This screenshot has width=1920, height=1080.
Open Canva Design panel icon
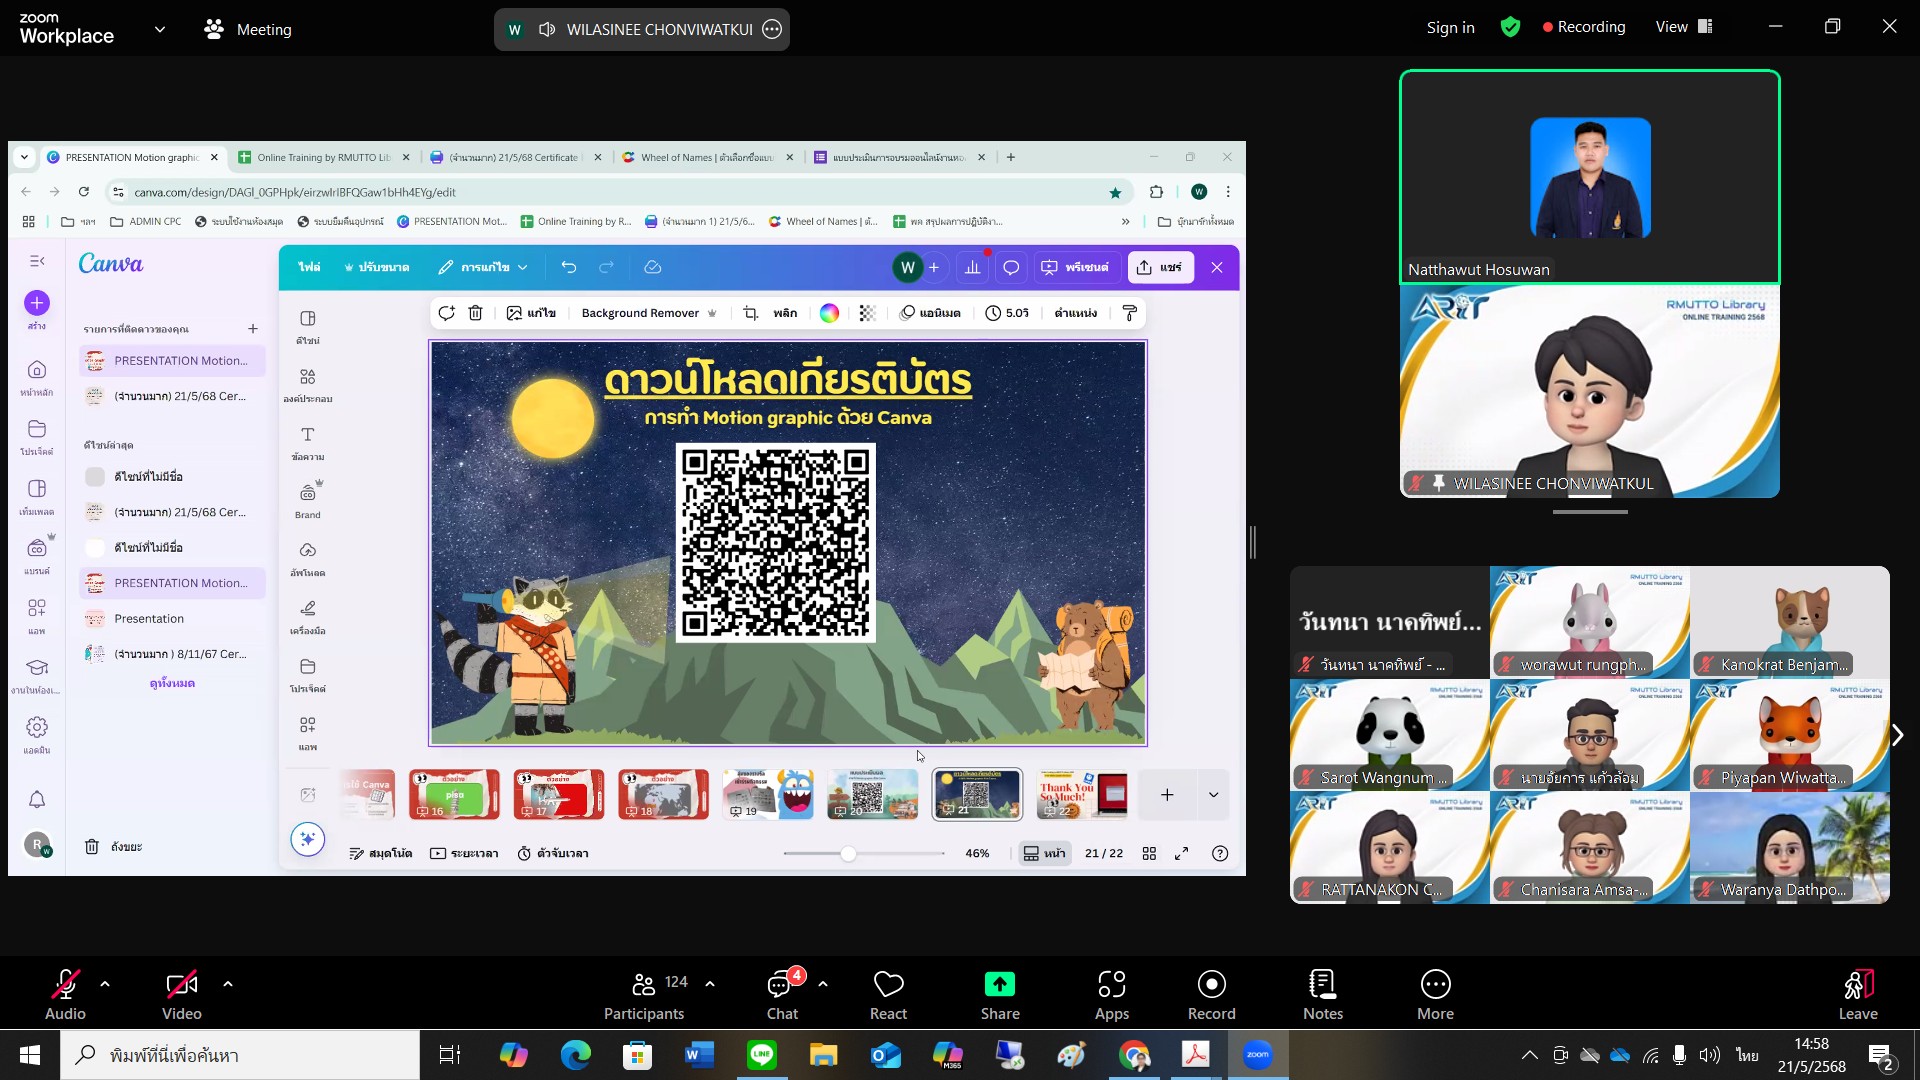[x=308, y=326]
